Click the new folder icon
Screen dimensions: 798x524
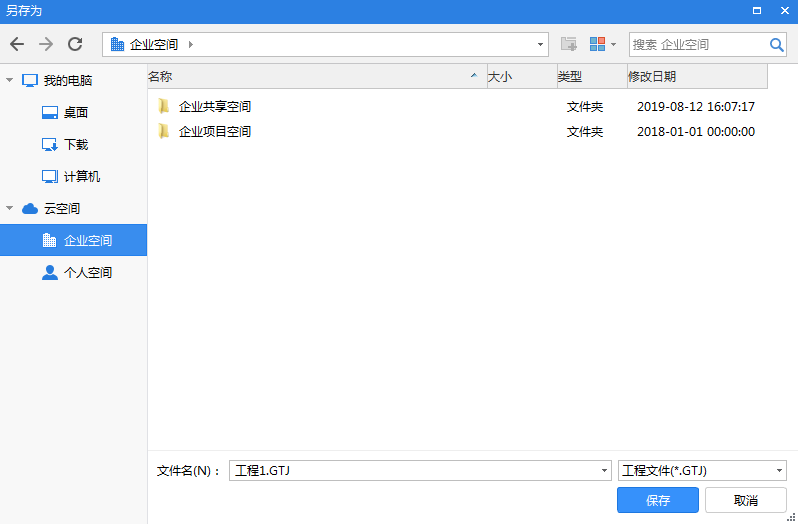pyautogui.click(x=569, y=44)
